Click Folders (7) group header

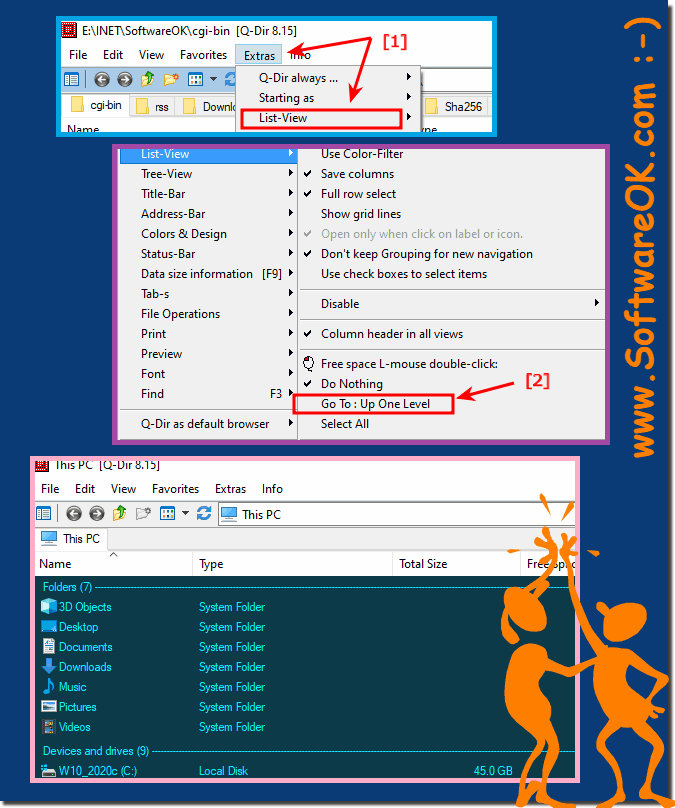point(67,587)
